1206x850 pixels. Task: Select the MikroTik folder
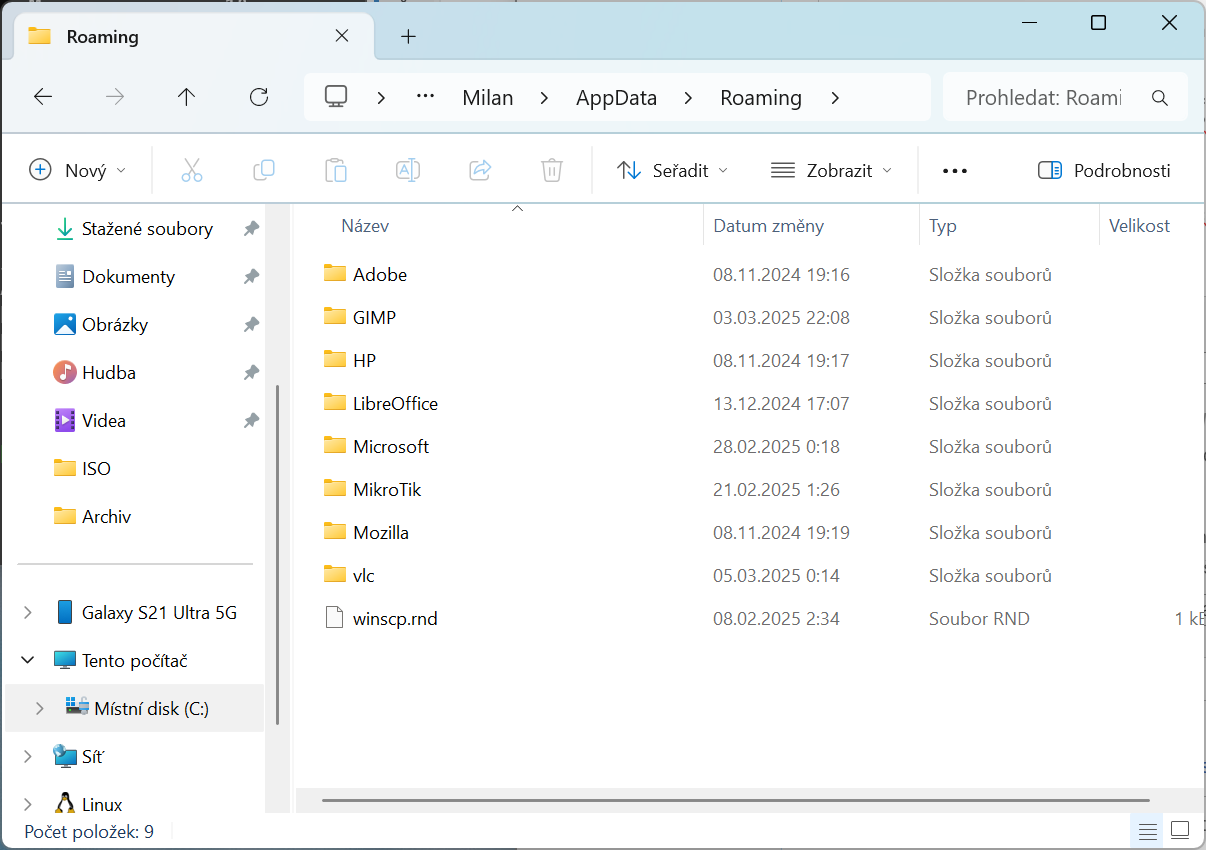(x=389, y=489)
